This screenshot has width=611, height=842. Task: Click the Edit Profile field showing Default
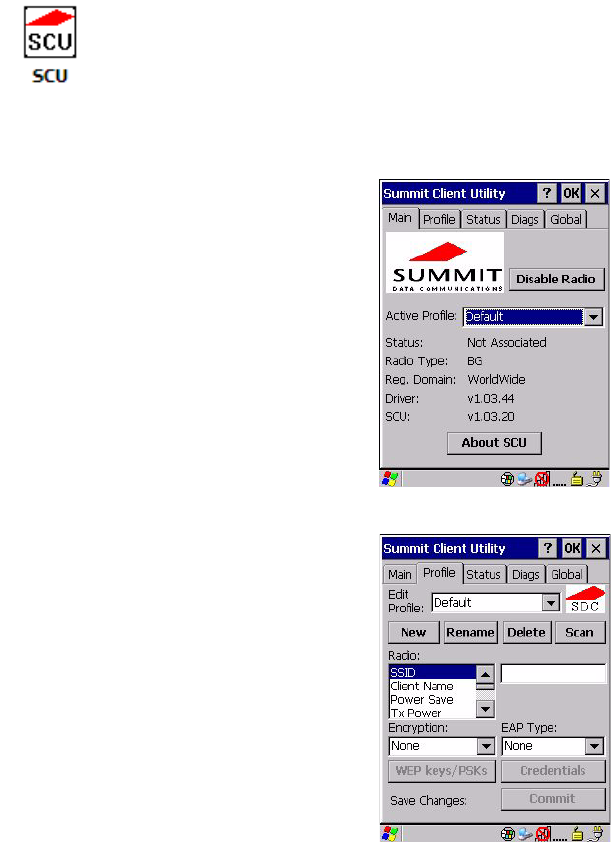(x=487, y=603)
